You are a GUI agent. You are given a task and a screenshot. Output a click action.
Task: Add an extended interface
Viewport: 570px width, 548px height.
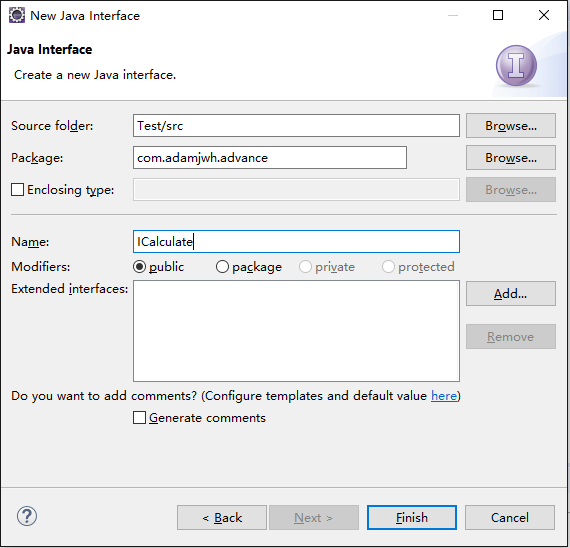[x=511, y=293]
